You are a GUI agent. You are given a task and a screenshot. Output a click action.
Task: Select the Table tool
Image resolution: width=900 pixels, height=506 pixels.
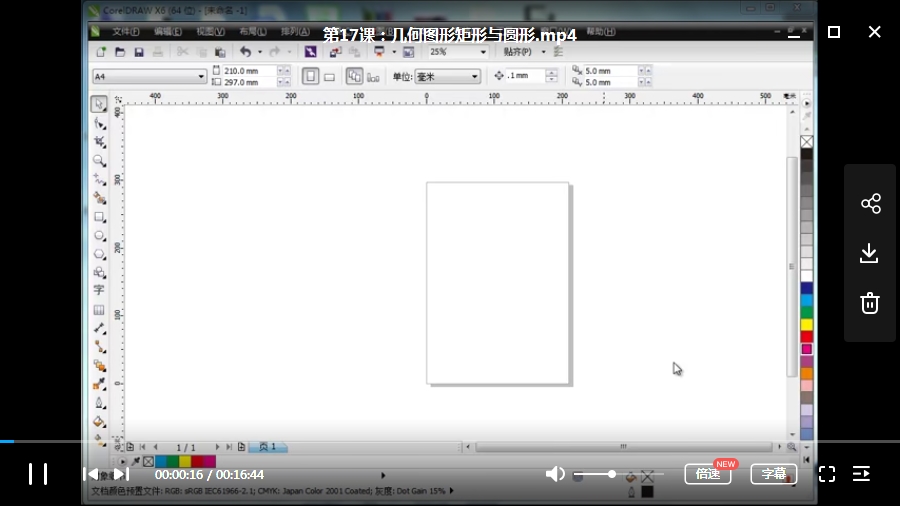(99, 310)
